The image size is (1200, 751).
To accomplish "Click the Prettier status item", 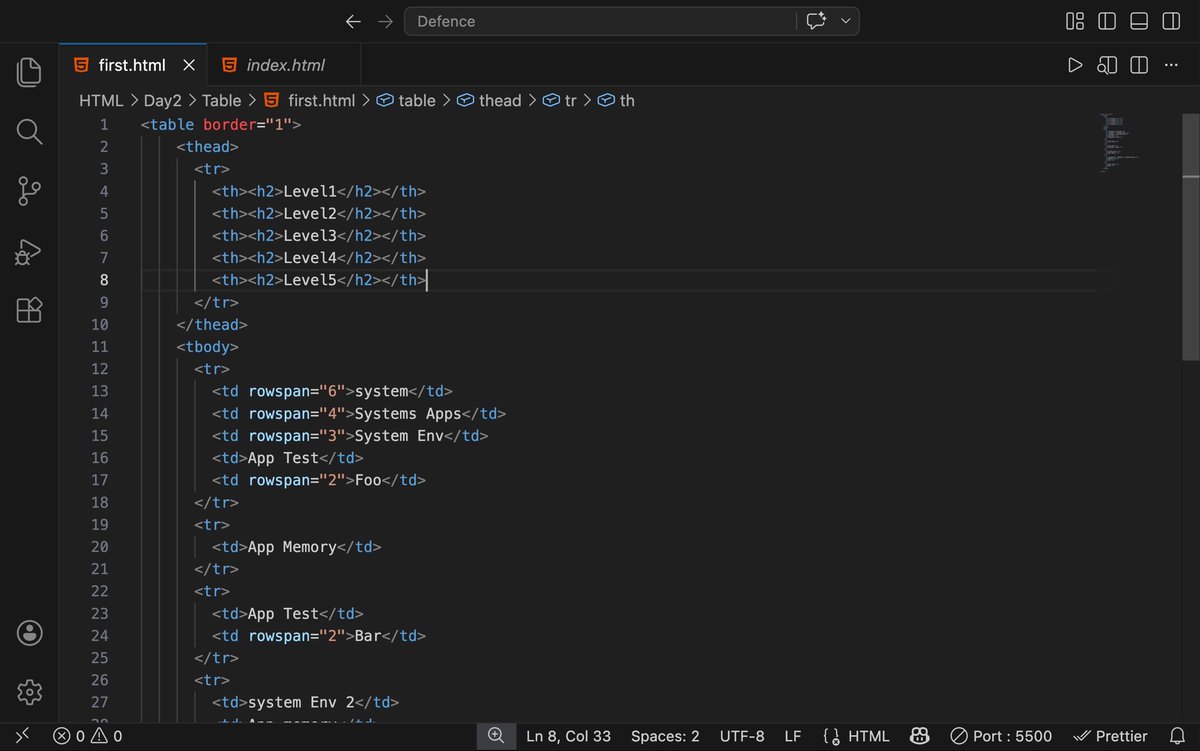I will pos(1110,736).
